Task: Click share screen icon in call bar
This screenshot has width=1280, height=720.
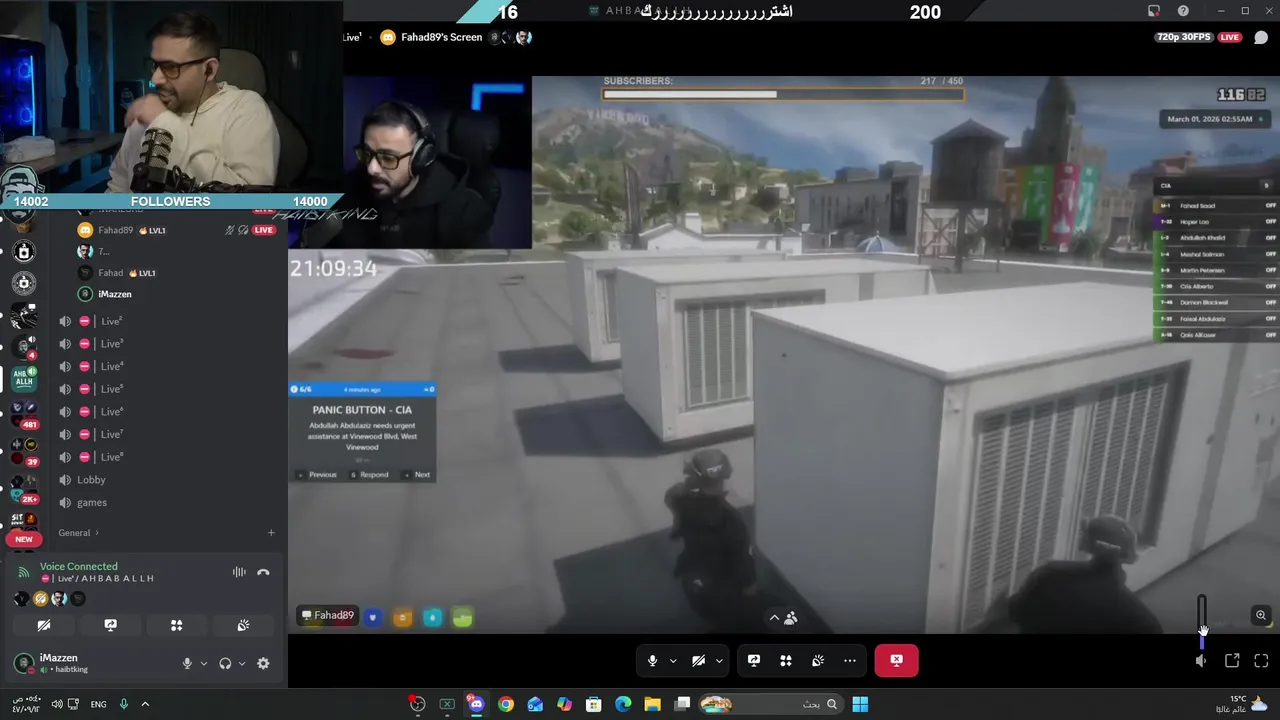Action: click(754, 660)
